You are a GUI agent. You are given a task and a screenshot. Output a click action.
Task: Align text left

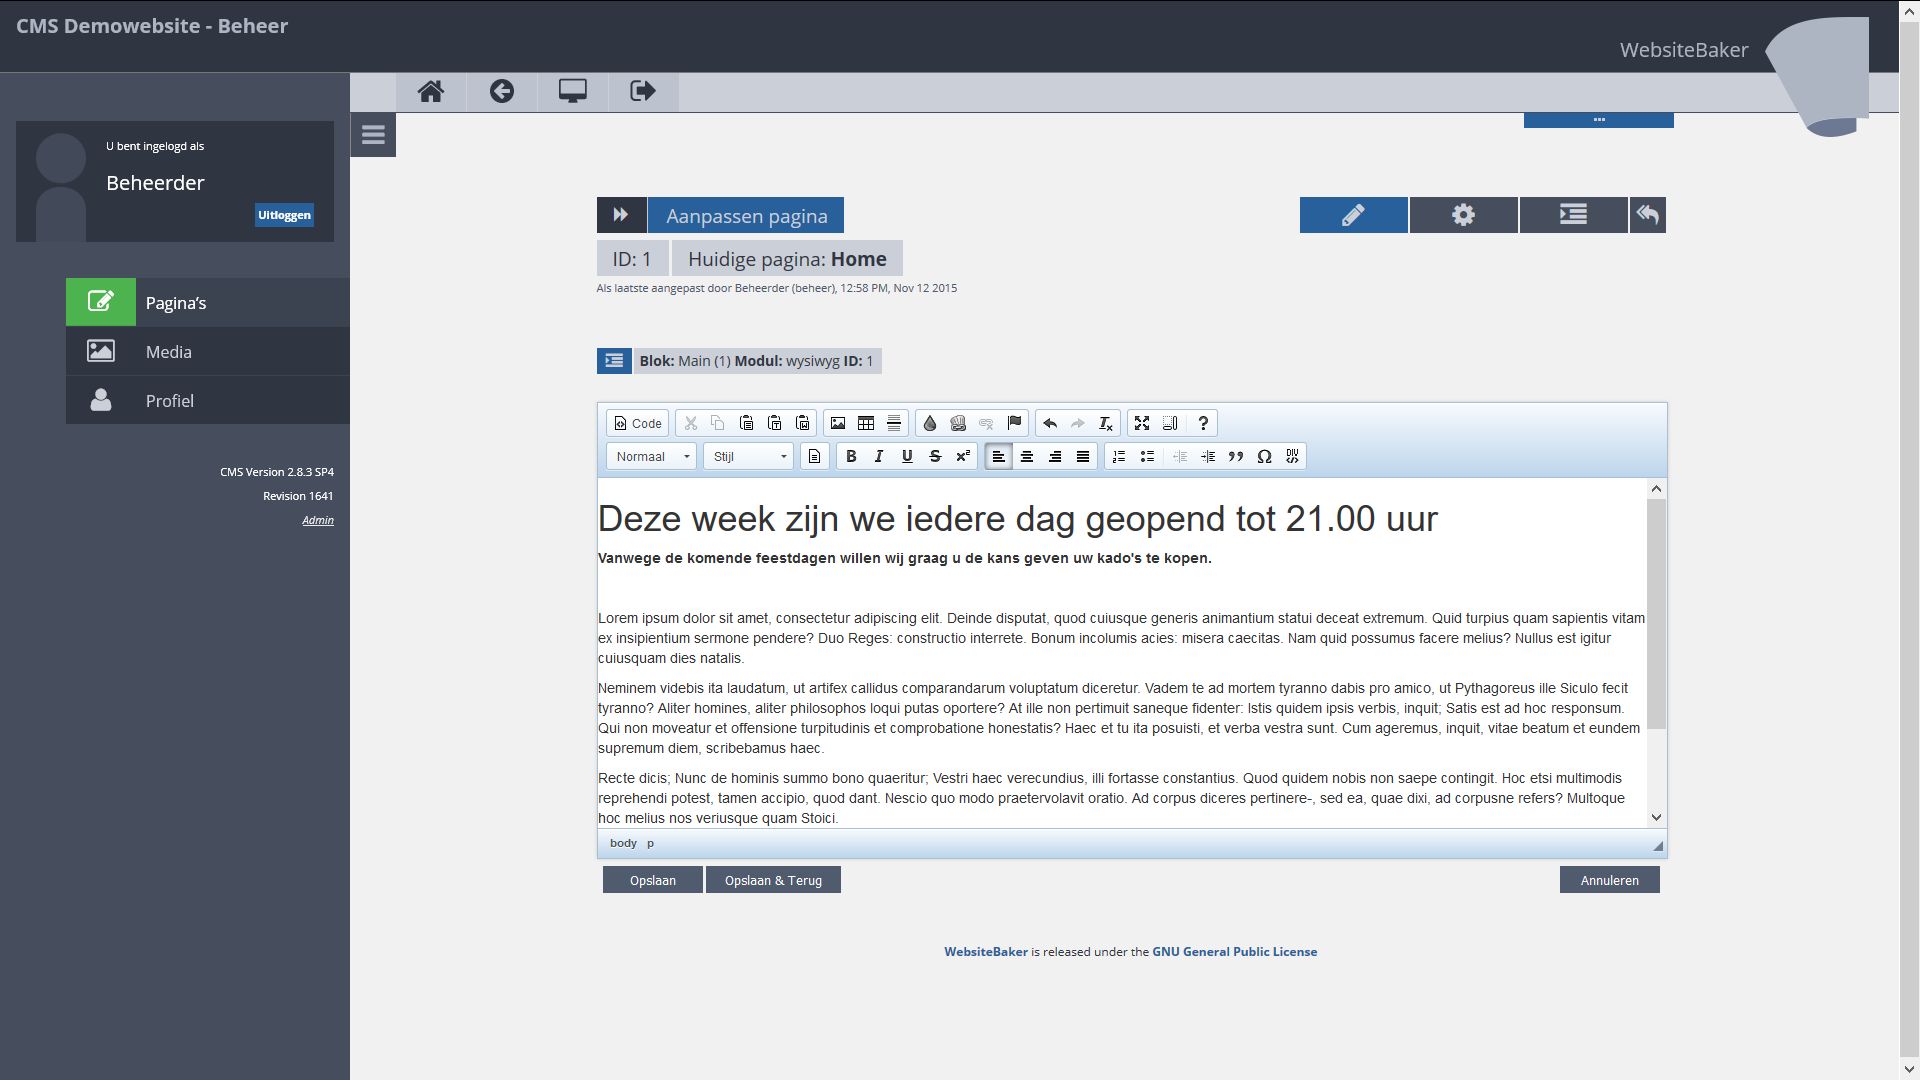[998, 457]
